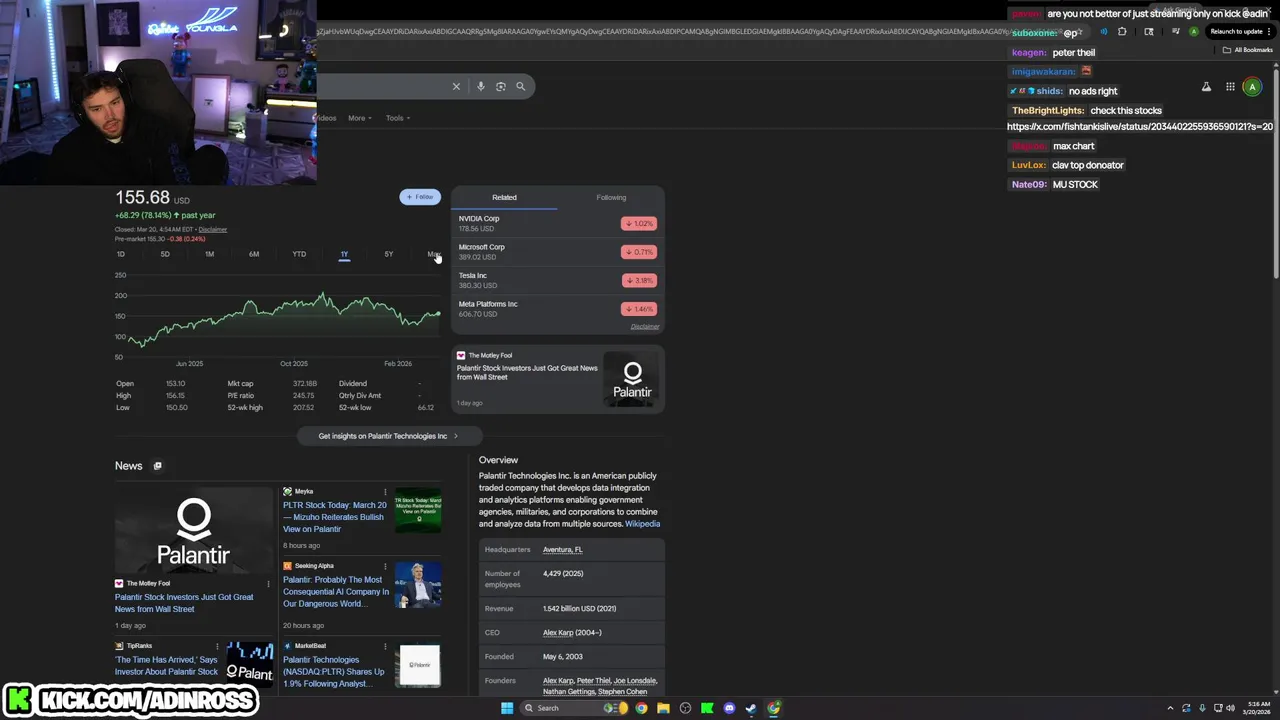Viewport: 1280px width, 720px height.
Task: Open Palantir Technologies Shares Up 1.9% article
Action: click(333, 672)
